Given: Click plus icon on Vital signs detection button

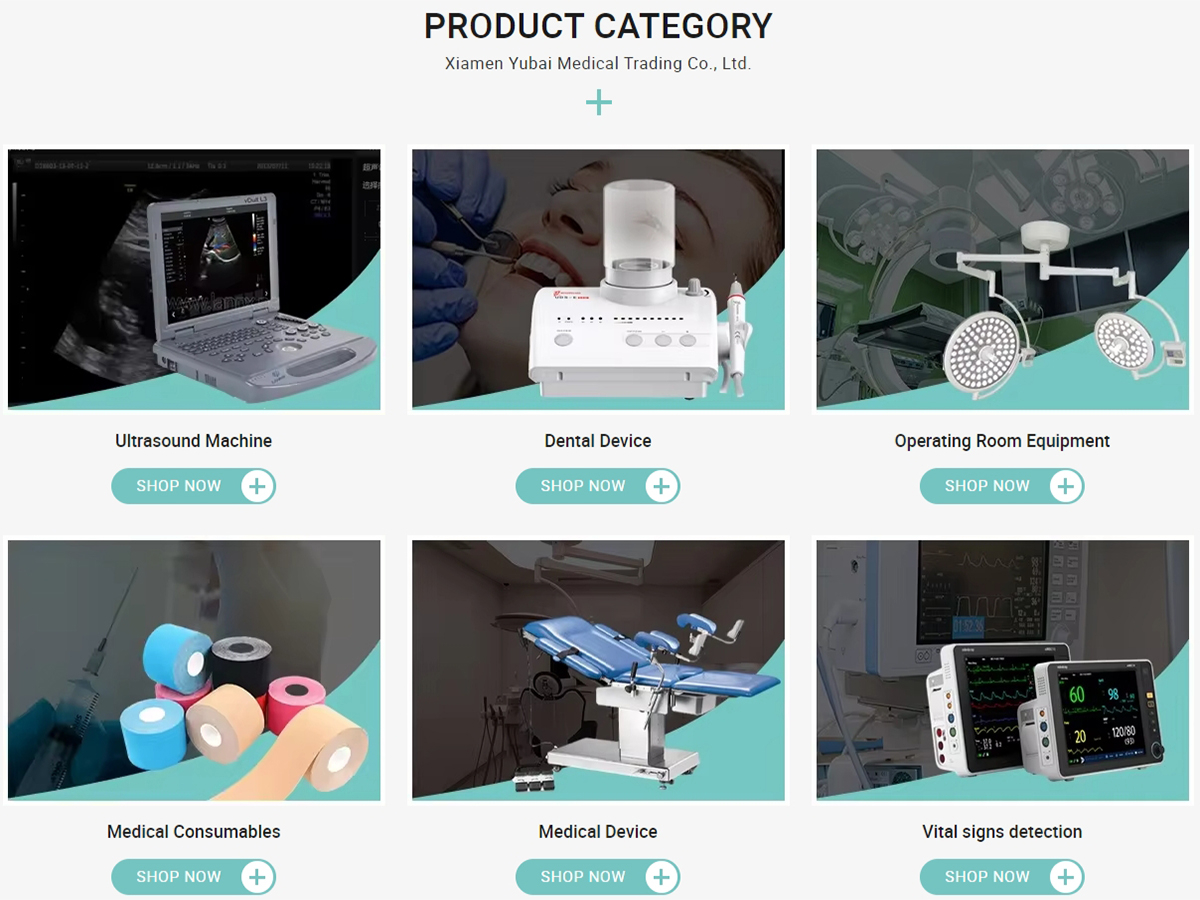Looking at the screenshot, I should [x=1066, y=877].
